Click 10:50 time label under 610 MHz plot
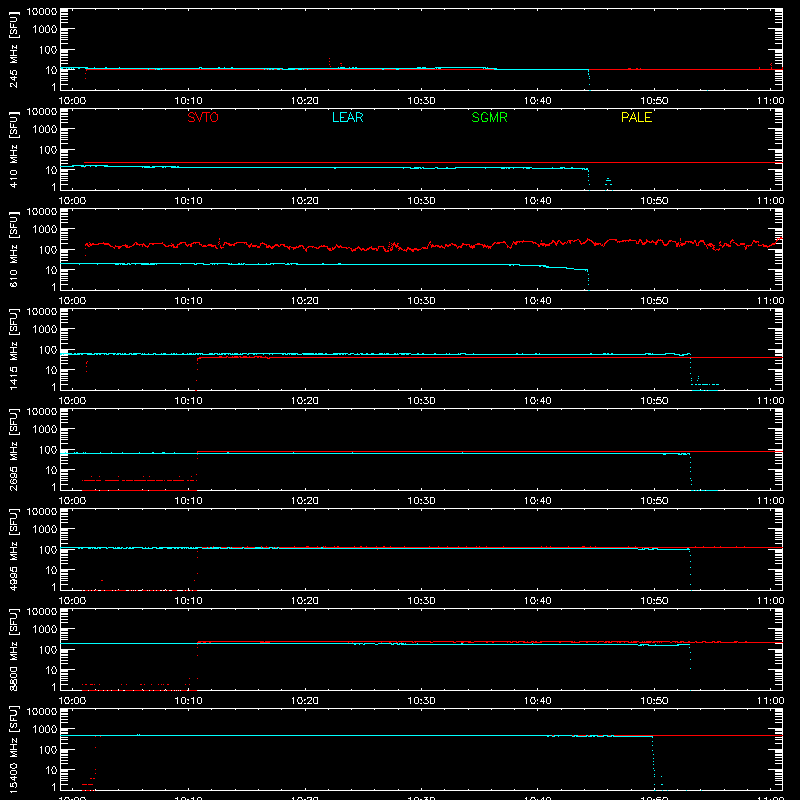 (654, 301)
